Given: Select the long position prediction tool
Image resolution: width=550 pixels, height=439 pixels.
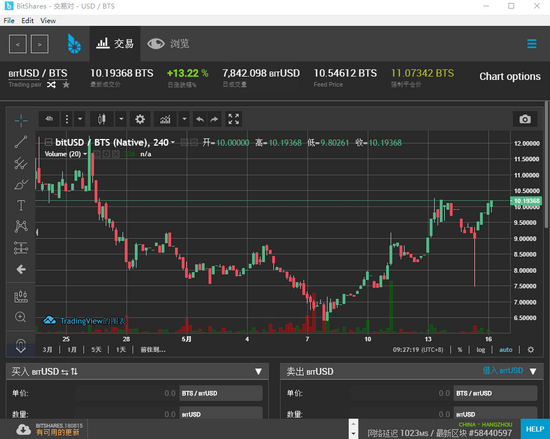Looking at the screenshot, I should (21, 248).
